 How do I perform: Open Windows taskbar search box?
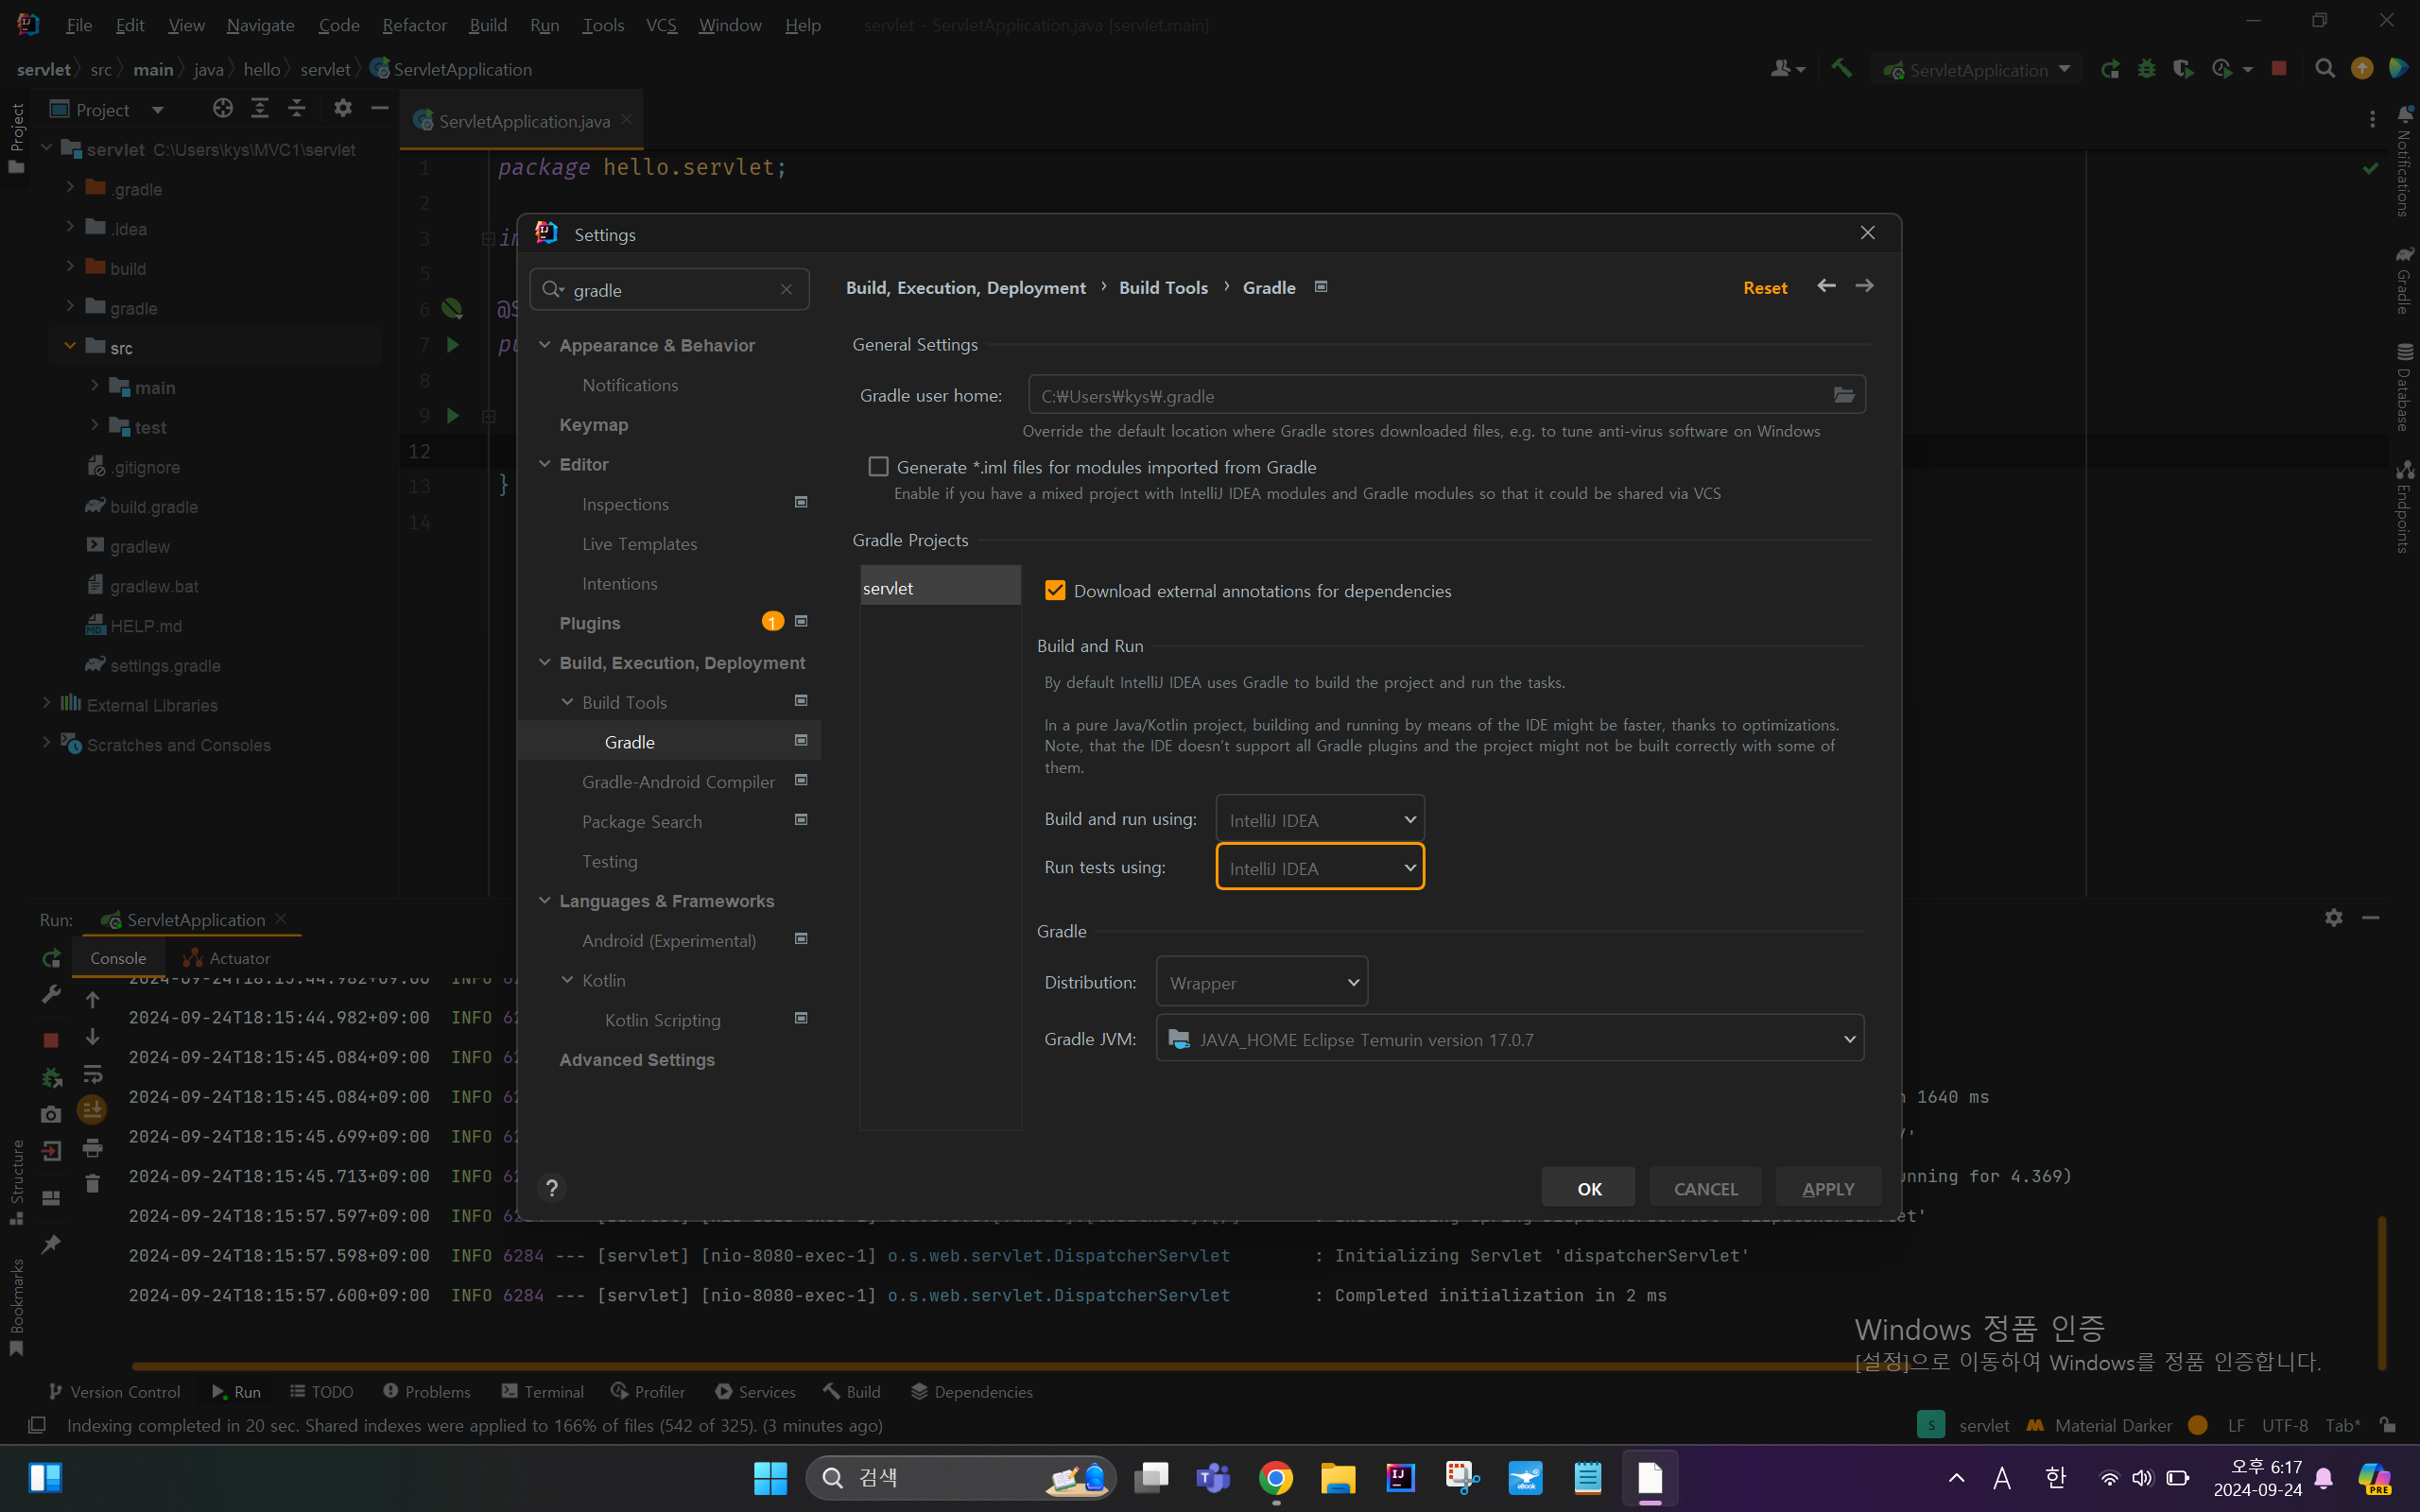tap(961, 1478)
